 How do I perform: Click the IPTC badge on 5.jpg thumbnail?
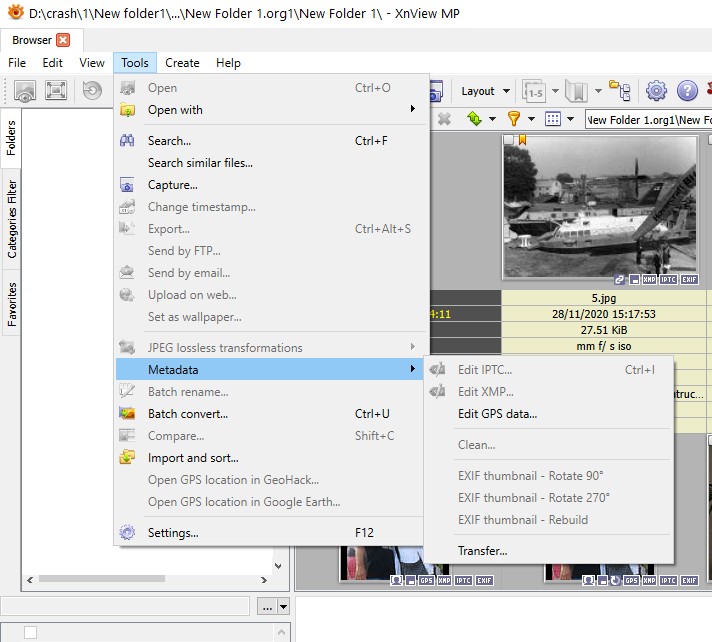[x=668, y=281]
